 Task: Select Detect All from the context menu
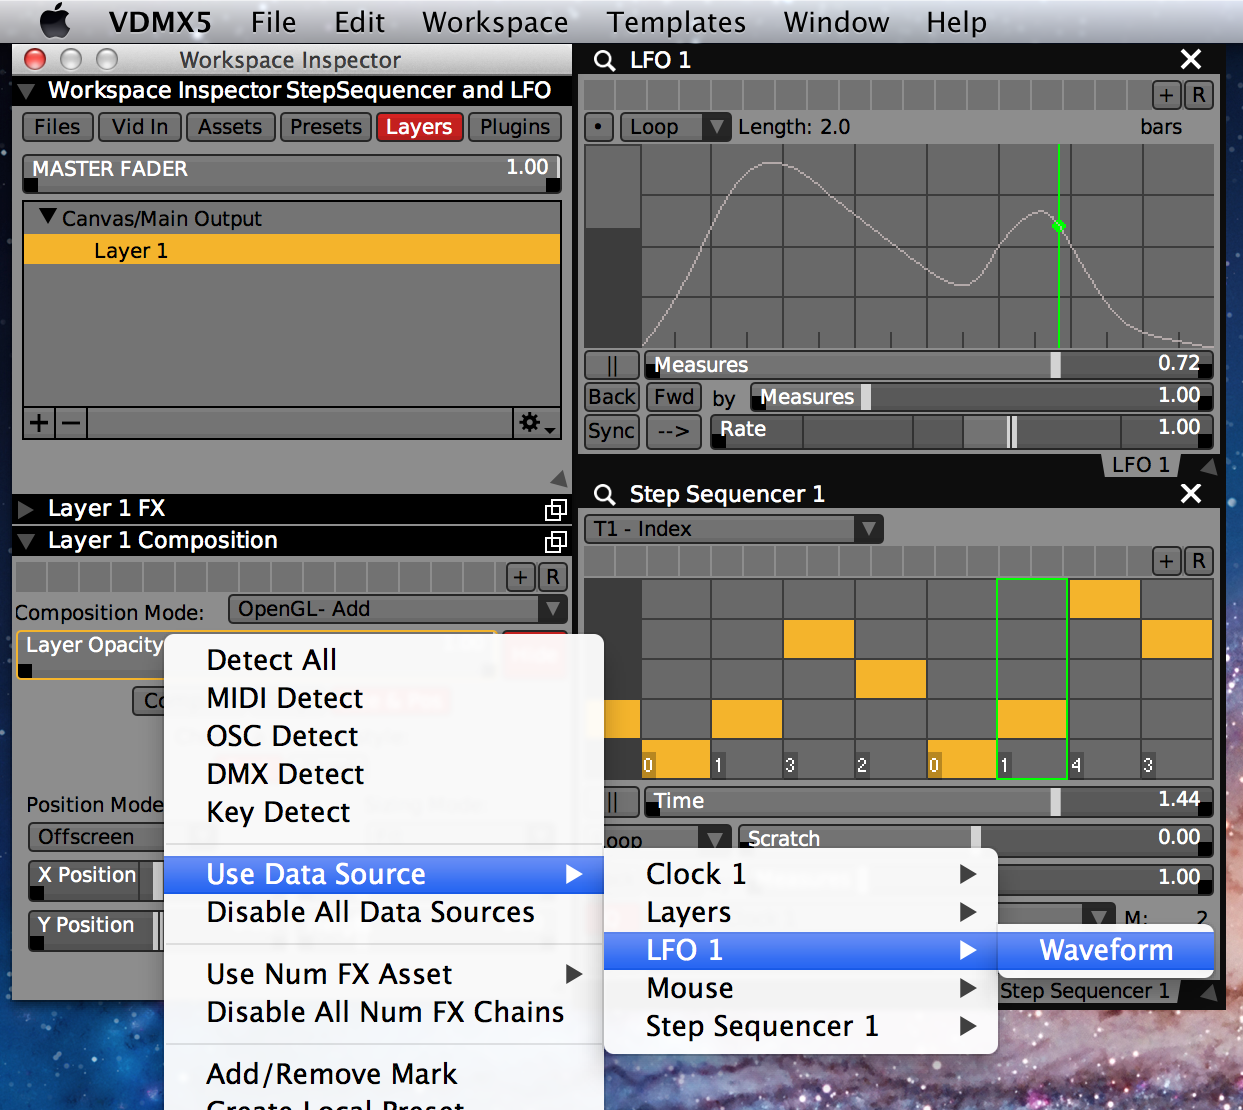tap(271, 660)
